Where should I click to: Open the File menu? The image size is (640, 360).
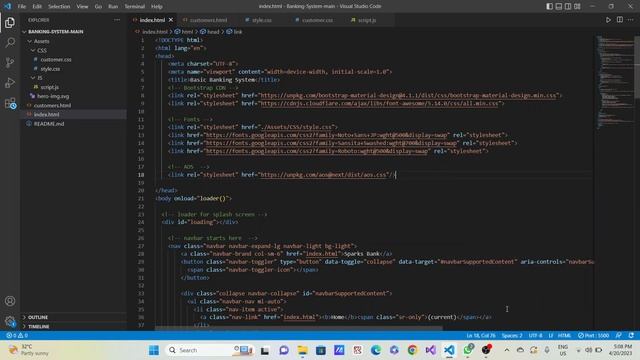[x=22, y=6]
